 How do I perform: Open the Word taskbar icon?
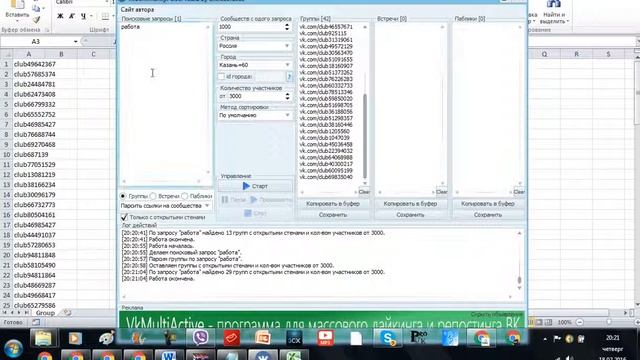point(168,355)
